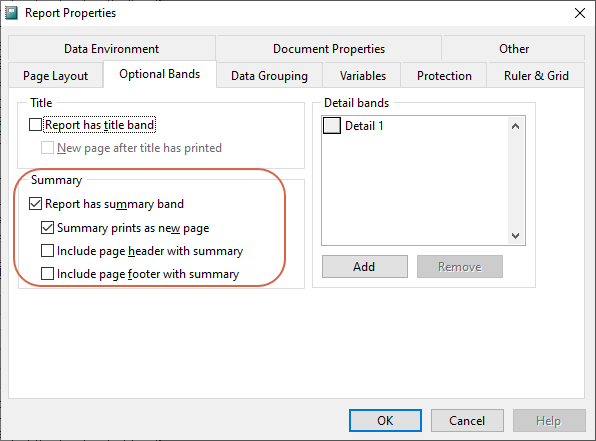
Task: Select Detail 1 in the list
Action: [364, 125]
